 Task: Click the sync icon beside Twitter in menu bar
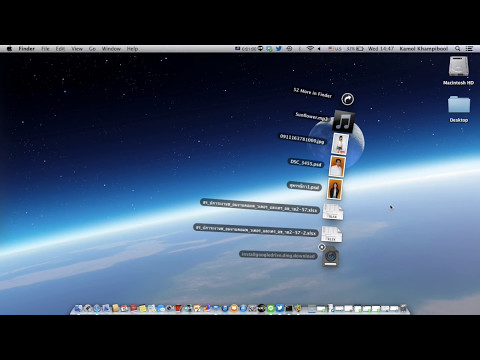pos(269,49)
